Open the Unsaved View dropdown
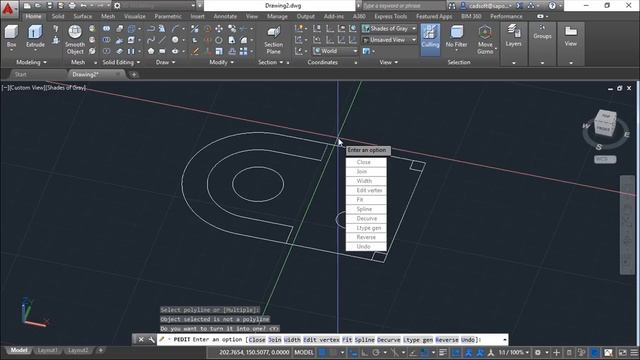Image resolution: width=640 pixels, height=360 pixels. (389, 40)
